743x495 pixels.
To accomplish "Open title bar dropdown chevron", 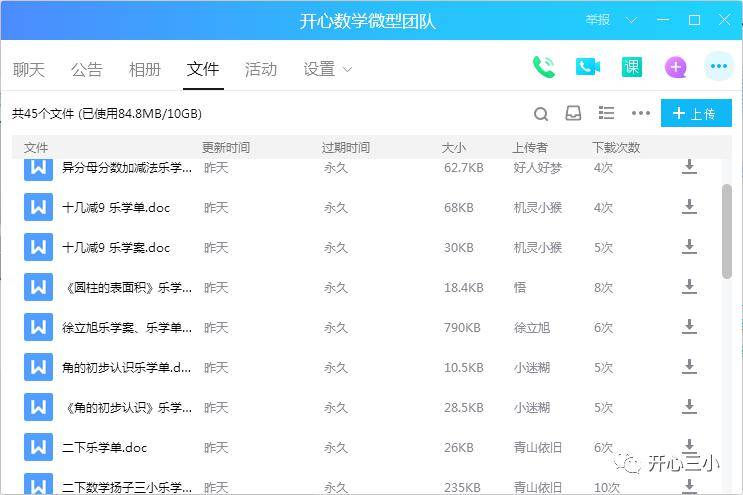I will pyautogui.click(x=631, y=20).
